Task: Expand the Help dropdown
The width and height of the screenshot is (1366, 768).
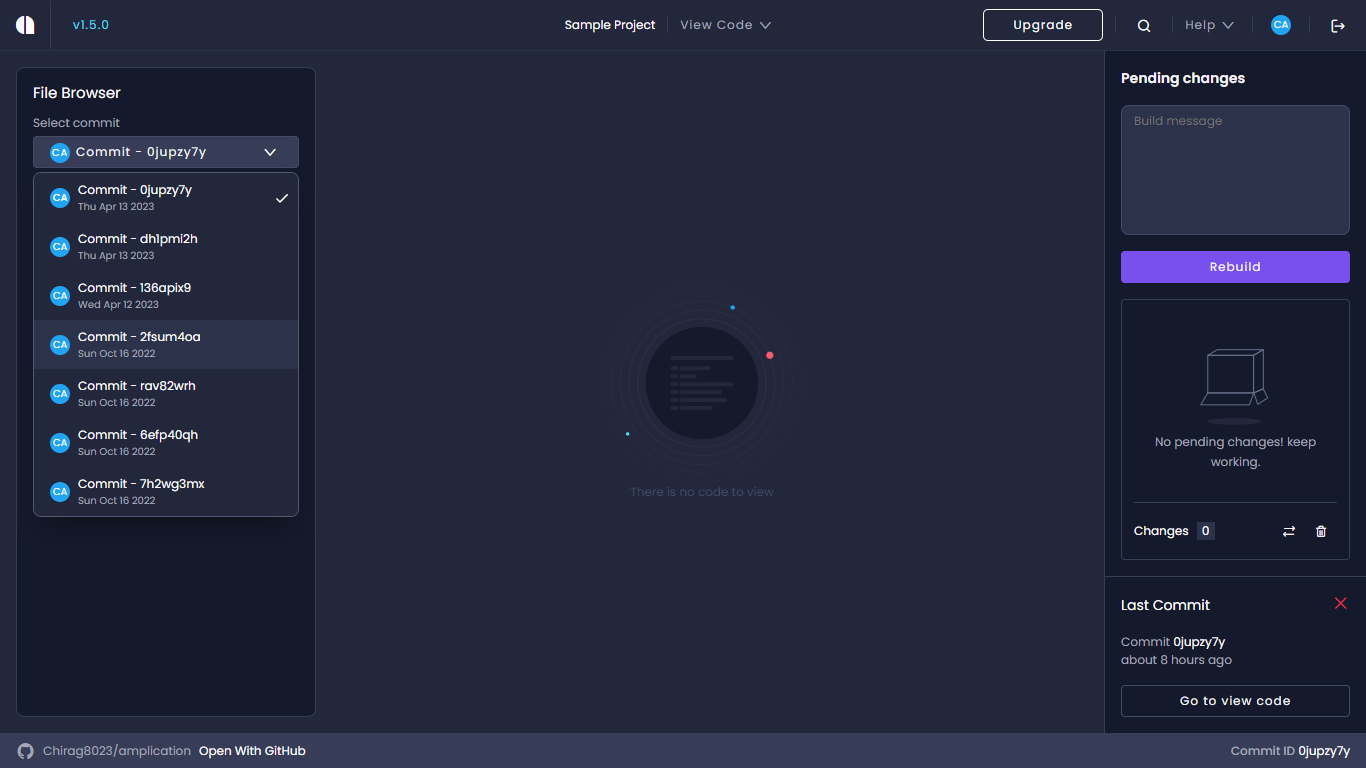Action: 1209,24
